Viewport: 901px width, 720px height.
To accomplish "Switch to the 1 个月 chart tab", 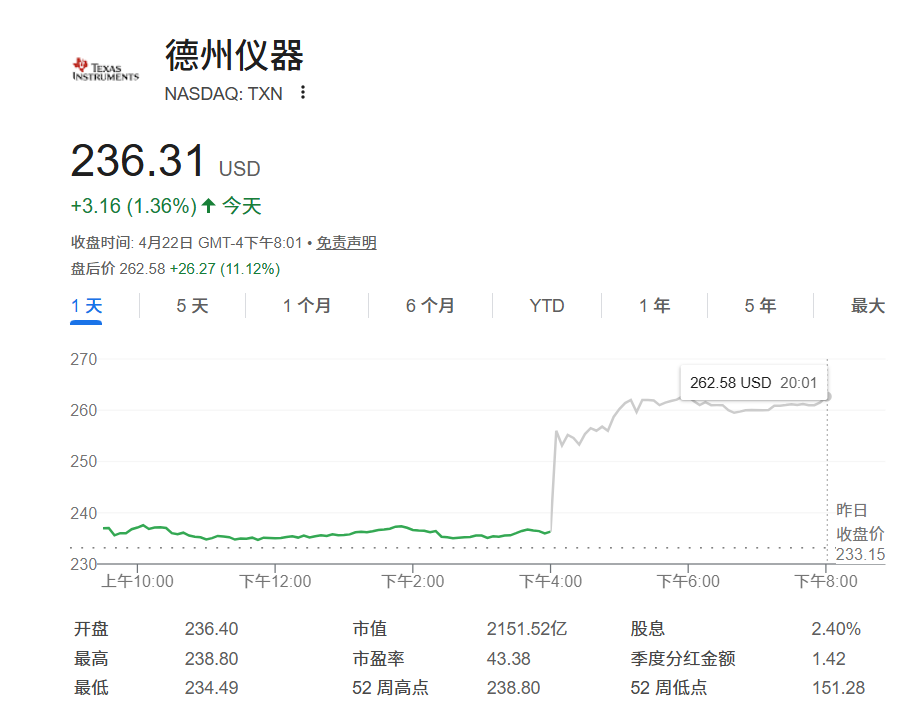I will 306,306.
